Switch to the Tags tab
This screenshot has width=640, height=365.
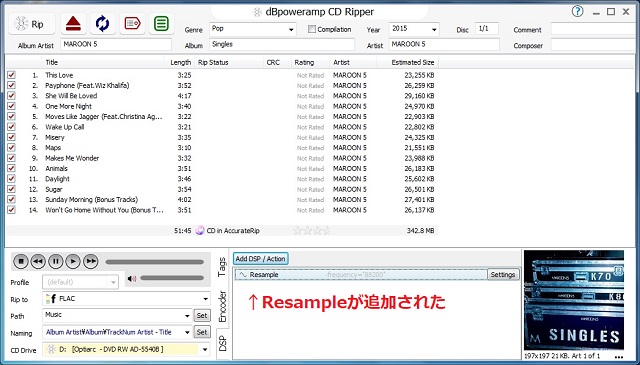(222, 267)
